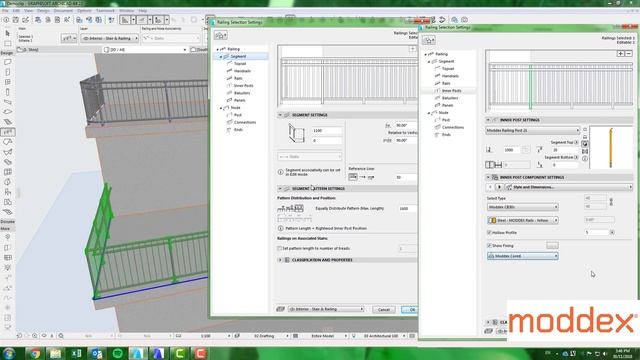Collapse Inner Post Settings panel
The width and height of the screenshot is (640, 360).
point(488,120)
